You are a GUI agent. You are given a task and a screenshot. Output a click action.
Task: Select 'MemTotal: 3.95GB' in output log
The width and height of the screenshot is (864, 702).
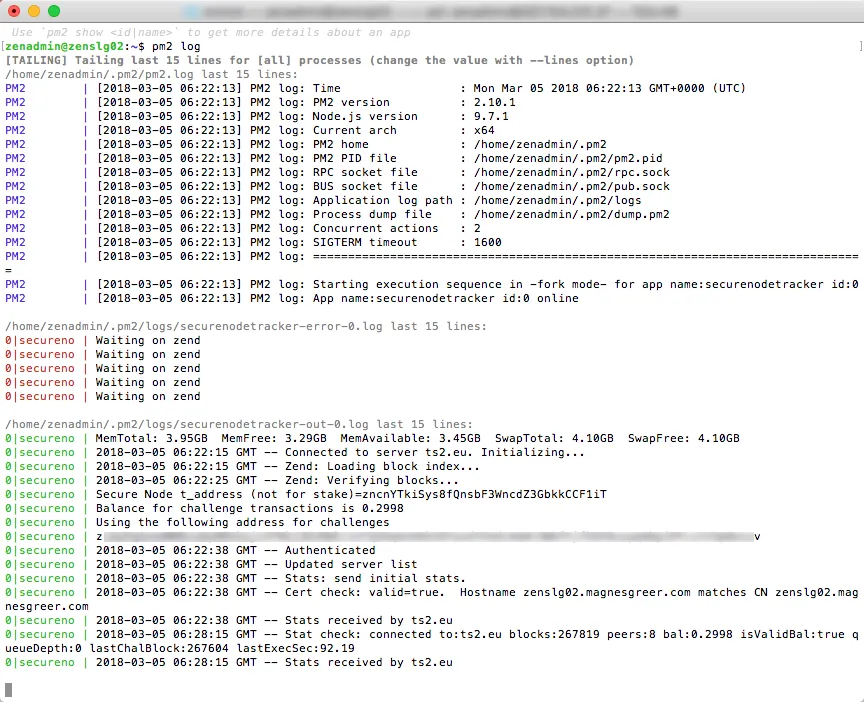152,439
